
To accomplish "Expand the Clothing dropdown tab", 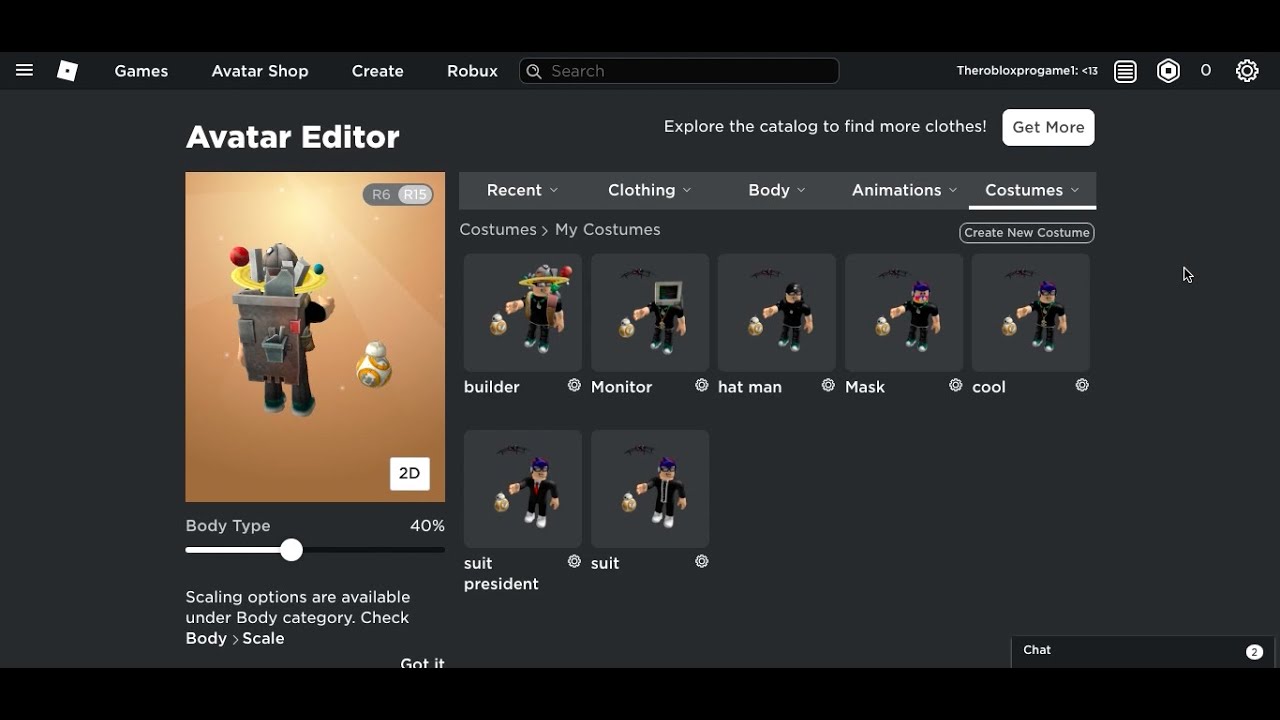I will [650, 190].
